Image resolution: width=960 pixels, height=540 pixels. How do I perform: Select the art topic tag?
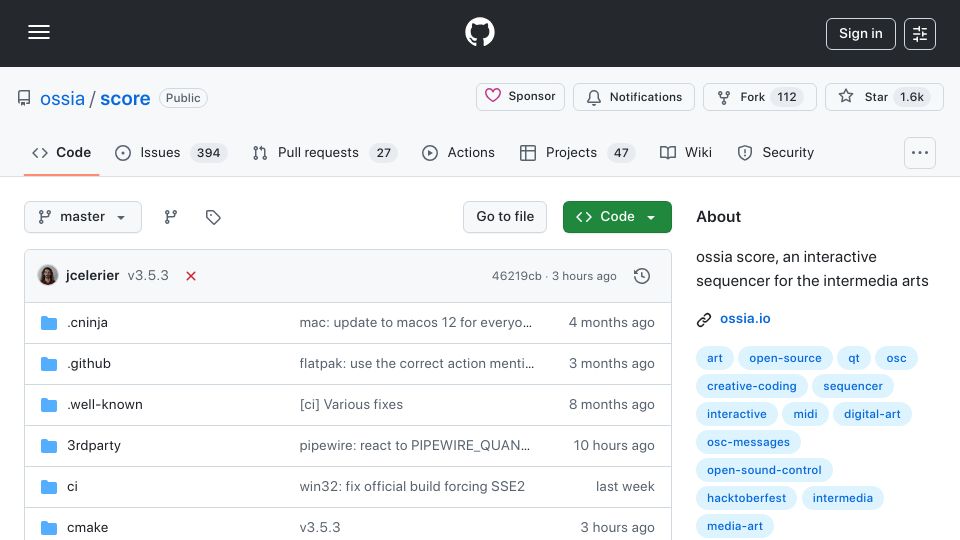(714, 358)
